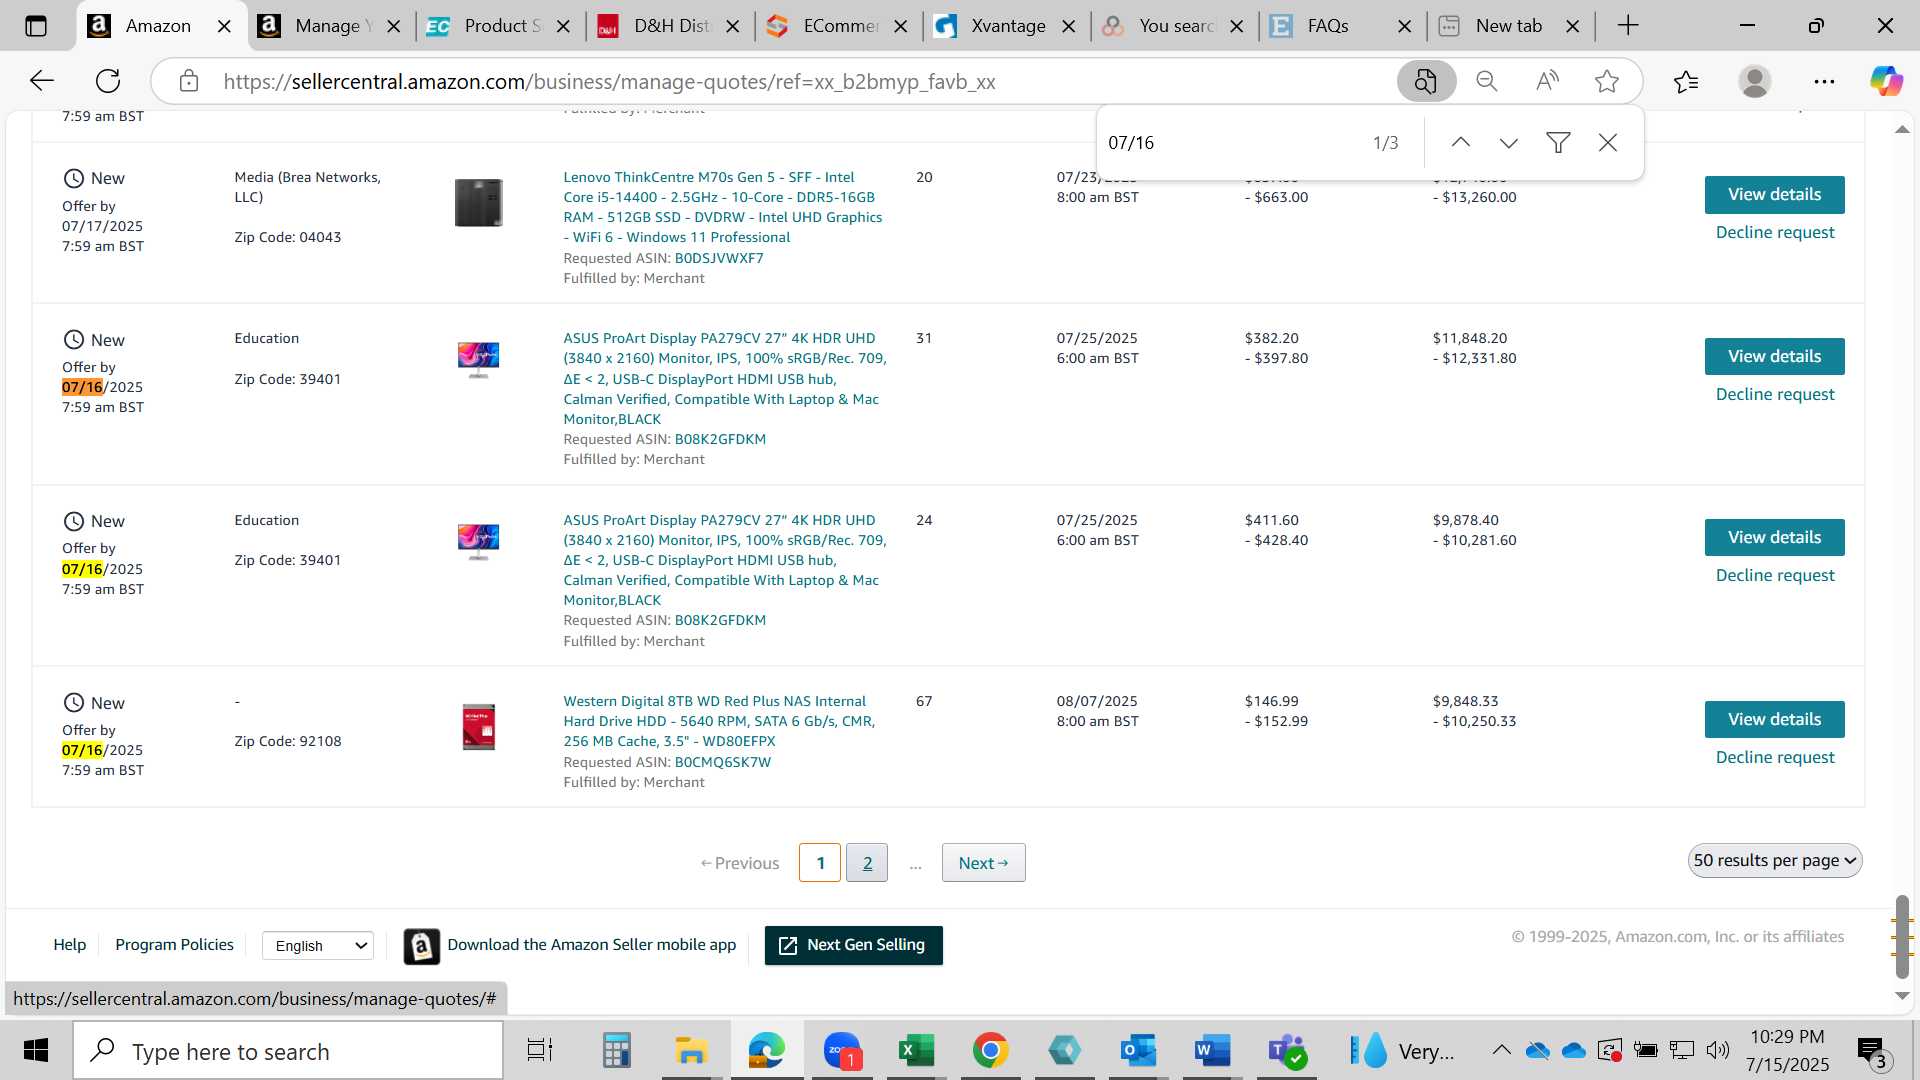This screenshot has width=1920, height=1080.
Task: Open Program Policies footer link
Action: pyautogui.click(x=174, y=944)
